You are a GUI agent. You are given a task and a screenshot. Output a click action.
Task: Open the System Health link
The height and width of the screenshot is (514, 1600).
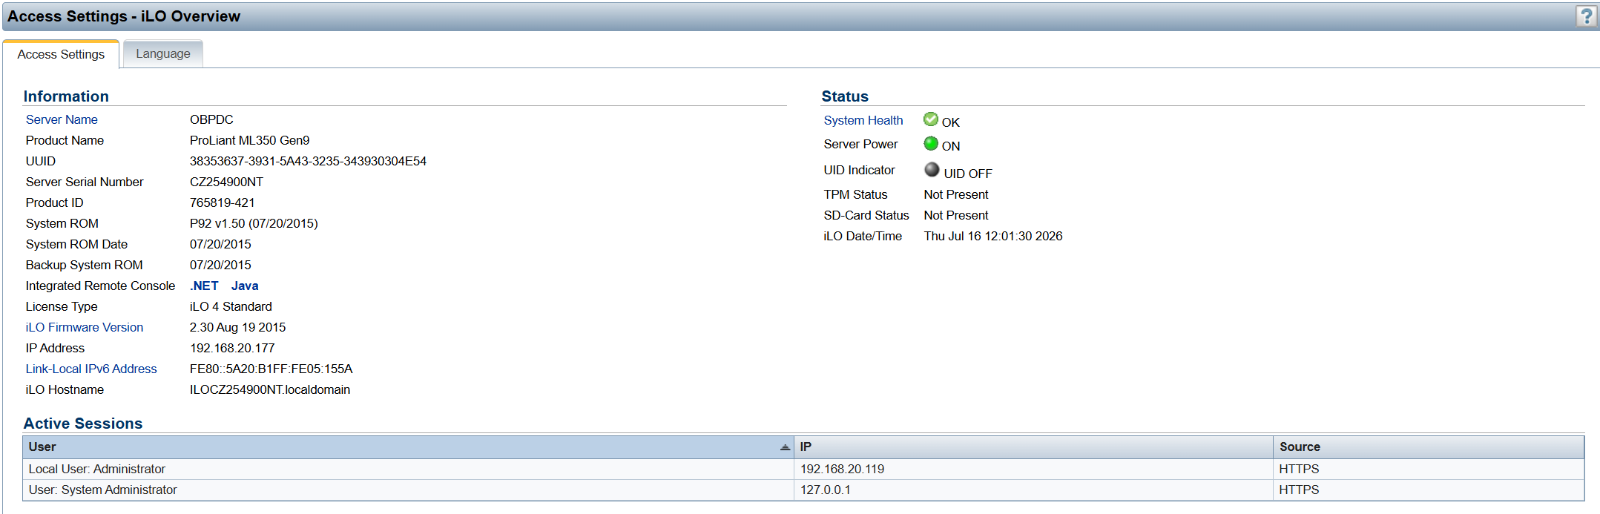[863, 121]
